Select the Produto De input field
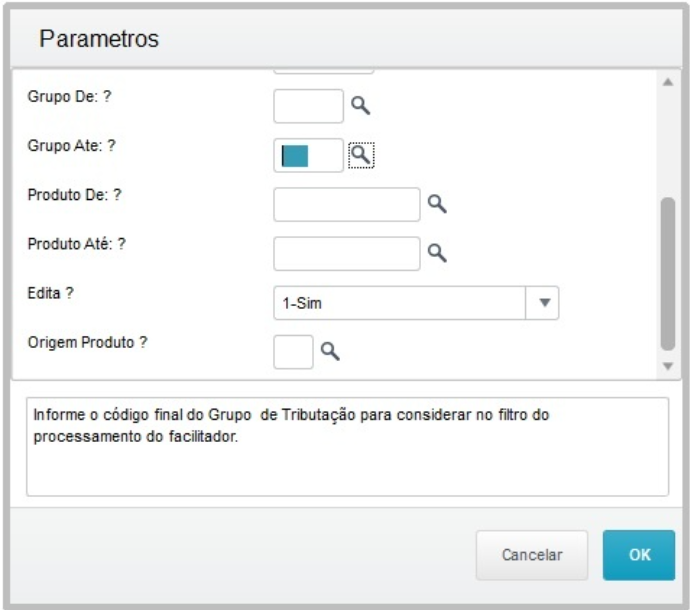Image resolution: width=690 pixels, height=610 pixels. click(347, 204)
